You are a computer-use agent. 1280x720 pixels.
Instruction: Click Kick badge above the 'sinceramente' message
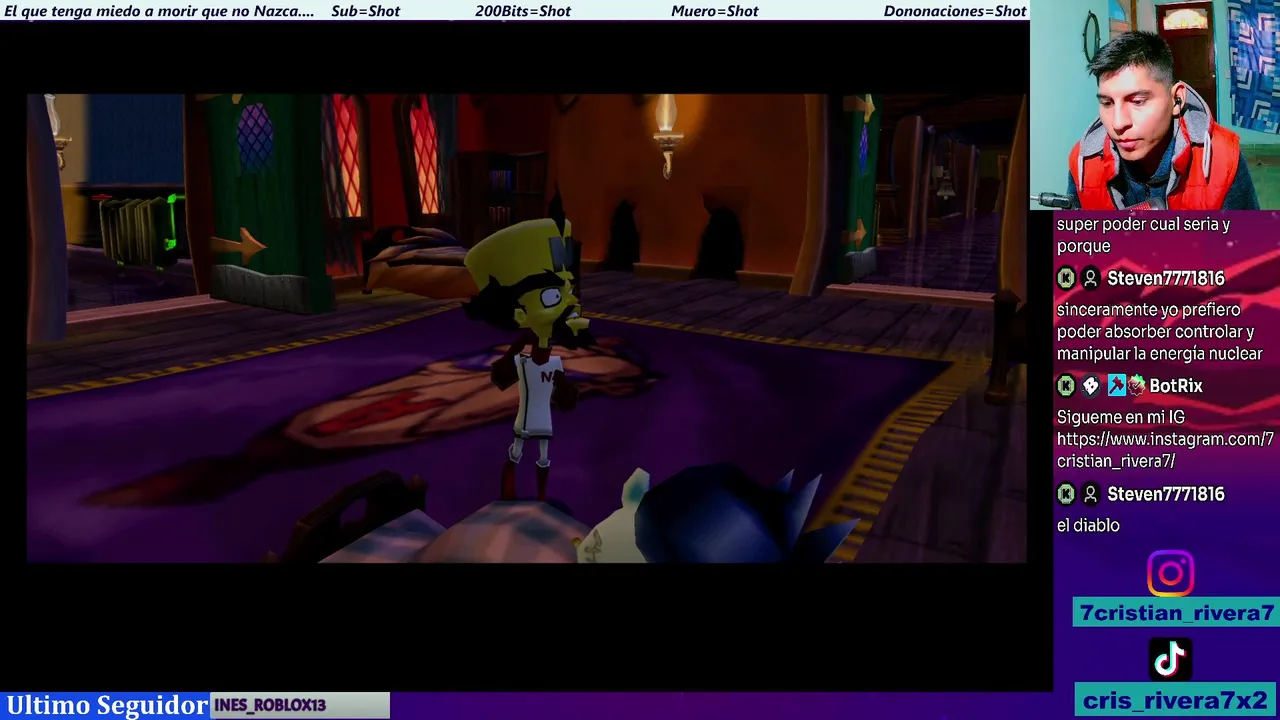(1066, 278)
